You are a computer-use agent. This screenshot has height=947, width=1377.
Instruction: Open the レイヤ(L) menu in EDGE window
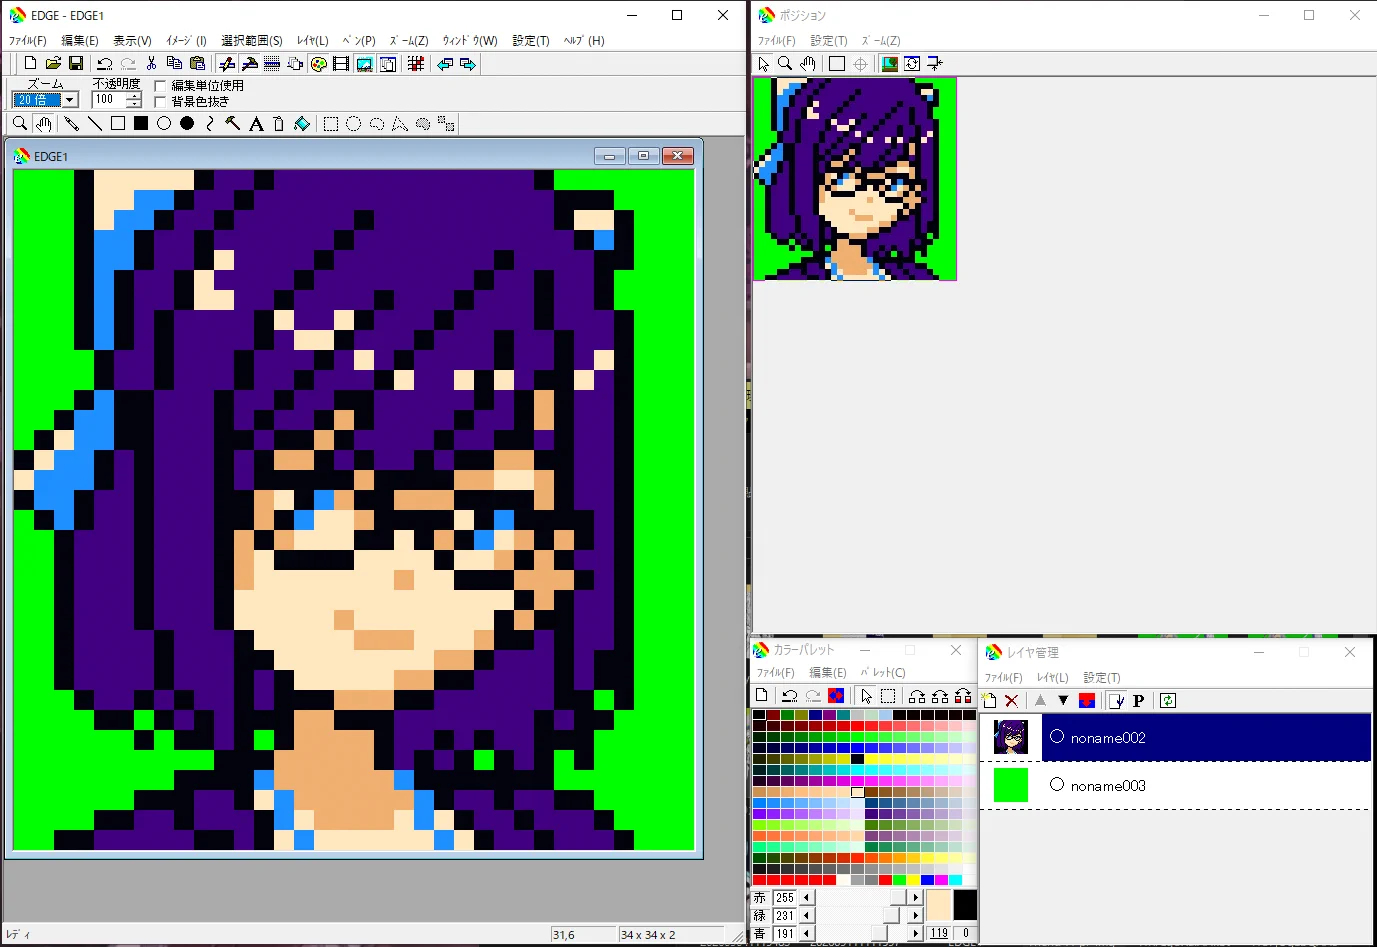pyautogui.click(x=313, y=41)
